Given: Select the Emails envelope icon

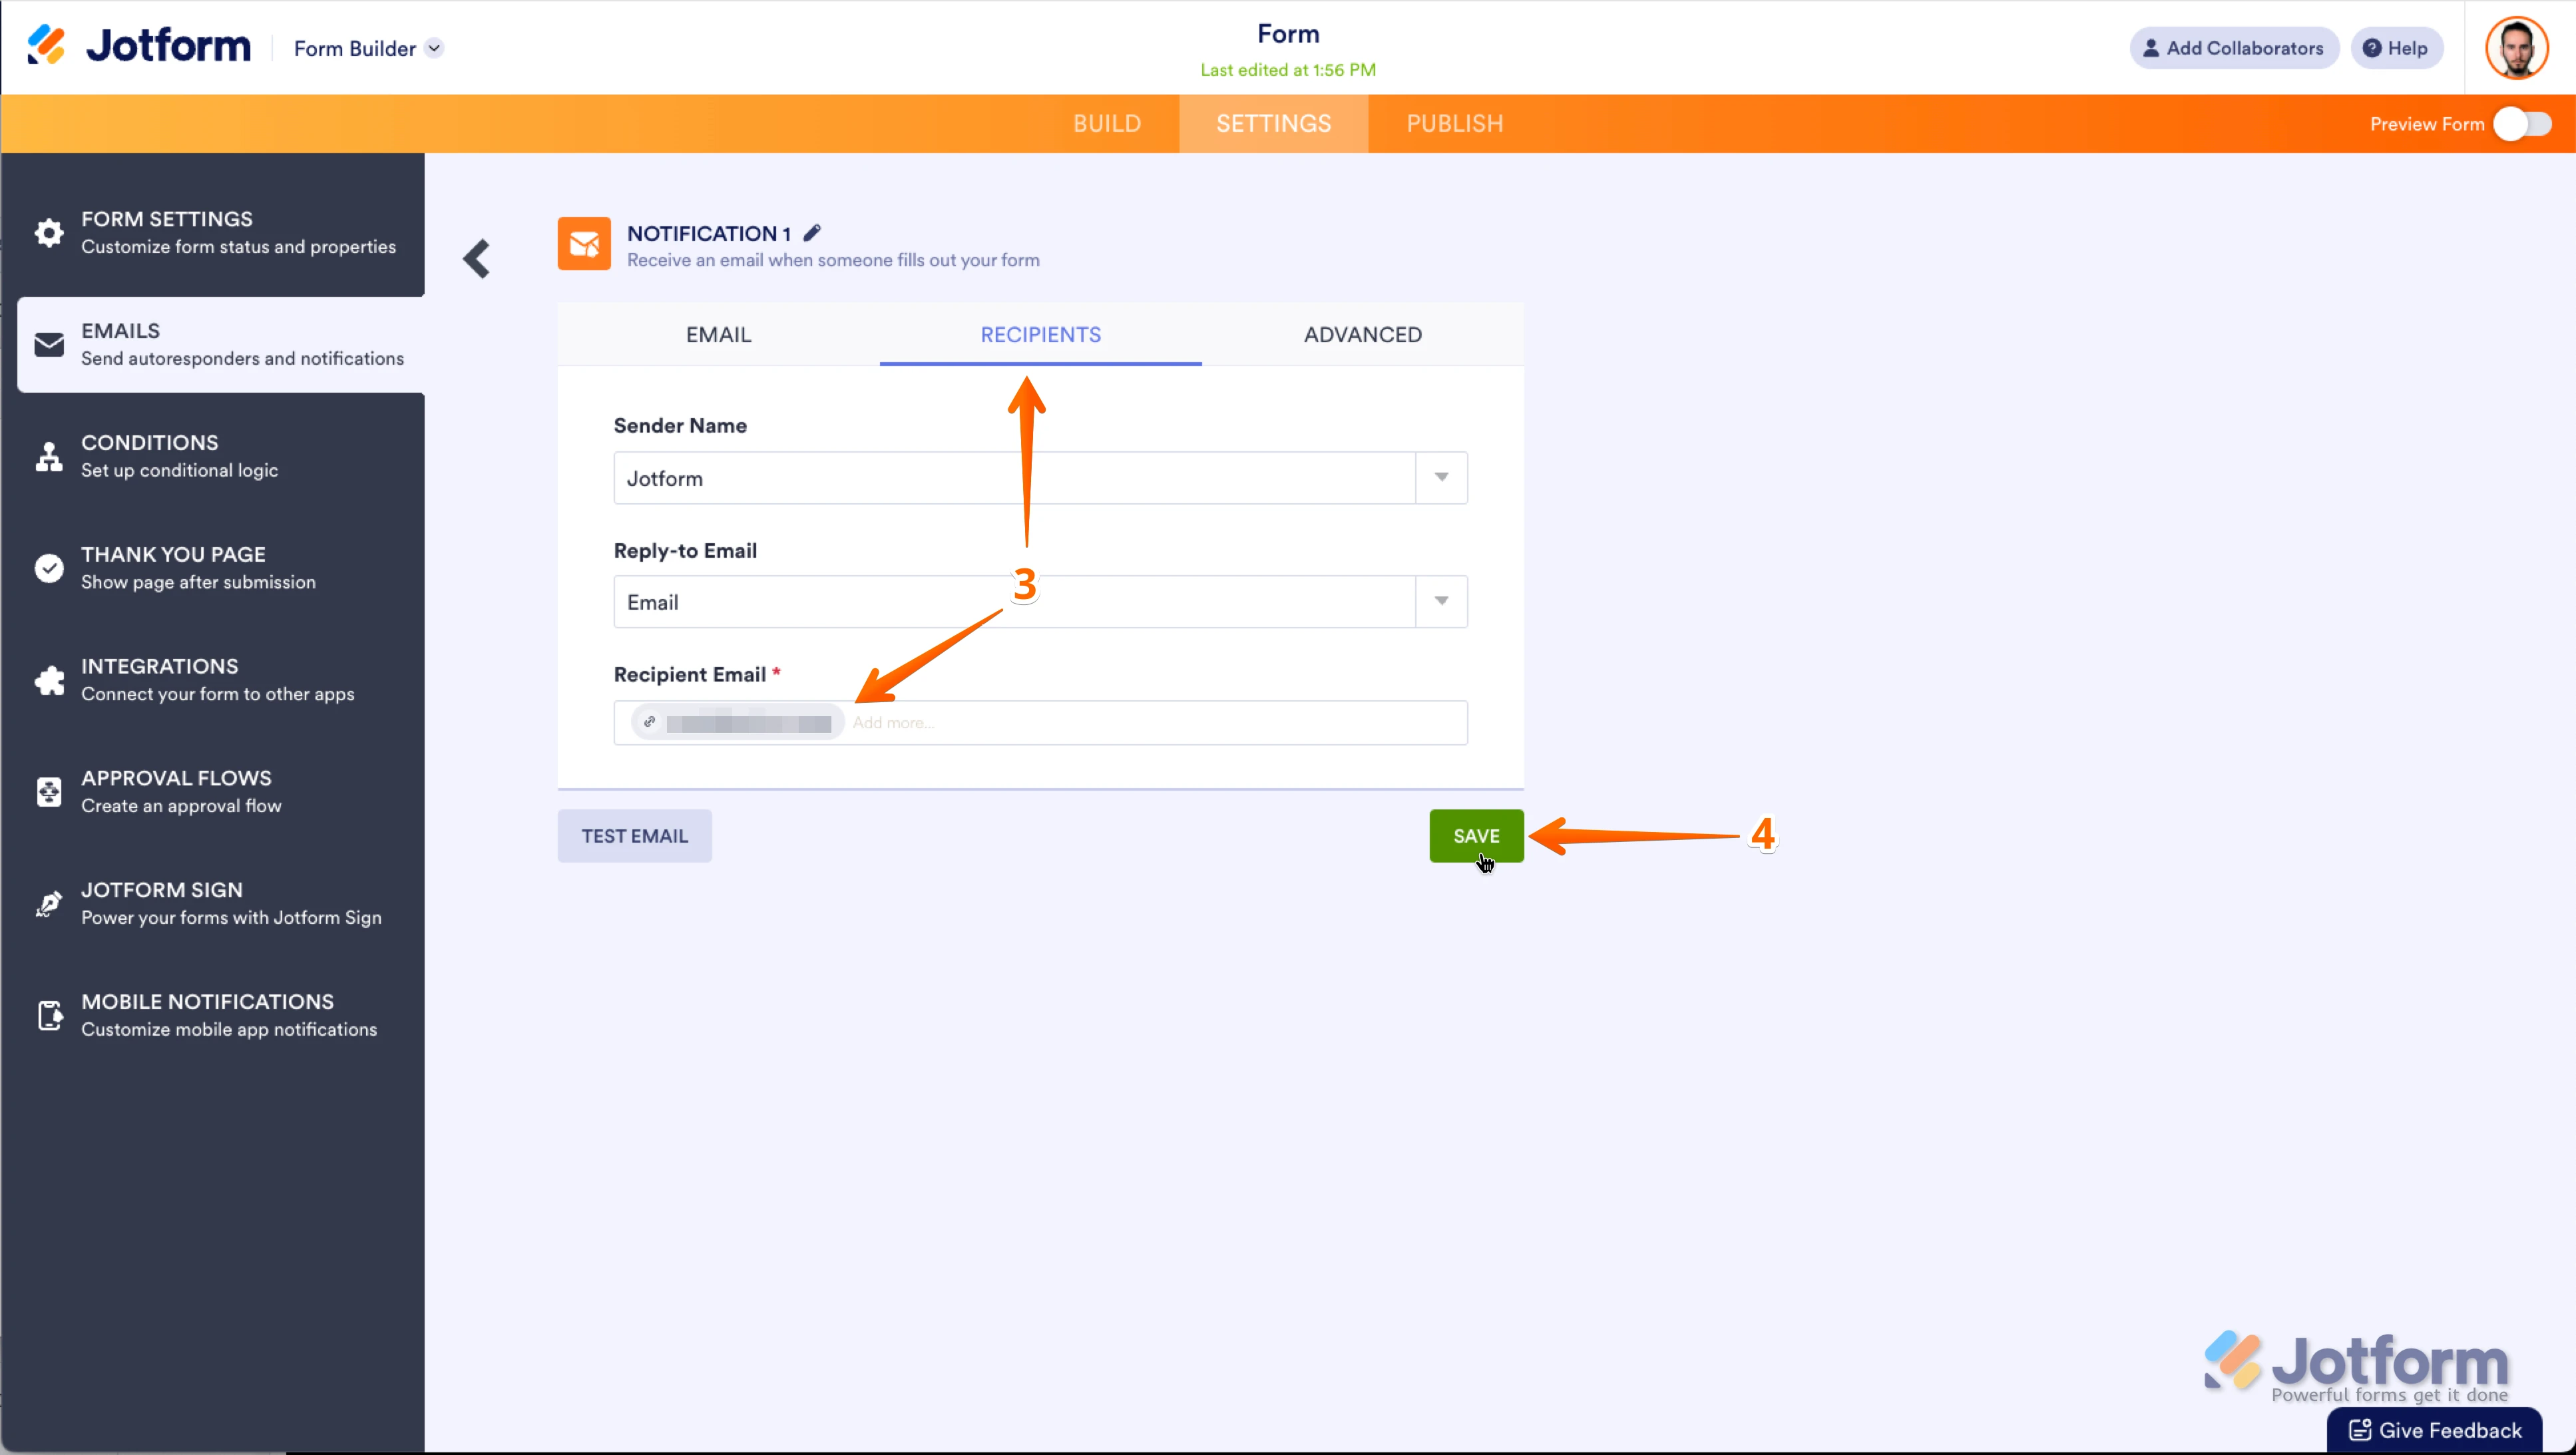Looking at the screenshot, I should pyautogui.click(x=48, y=344).
